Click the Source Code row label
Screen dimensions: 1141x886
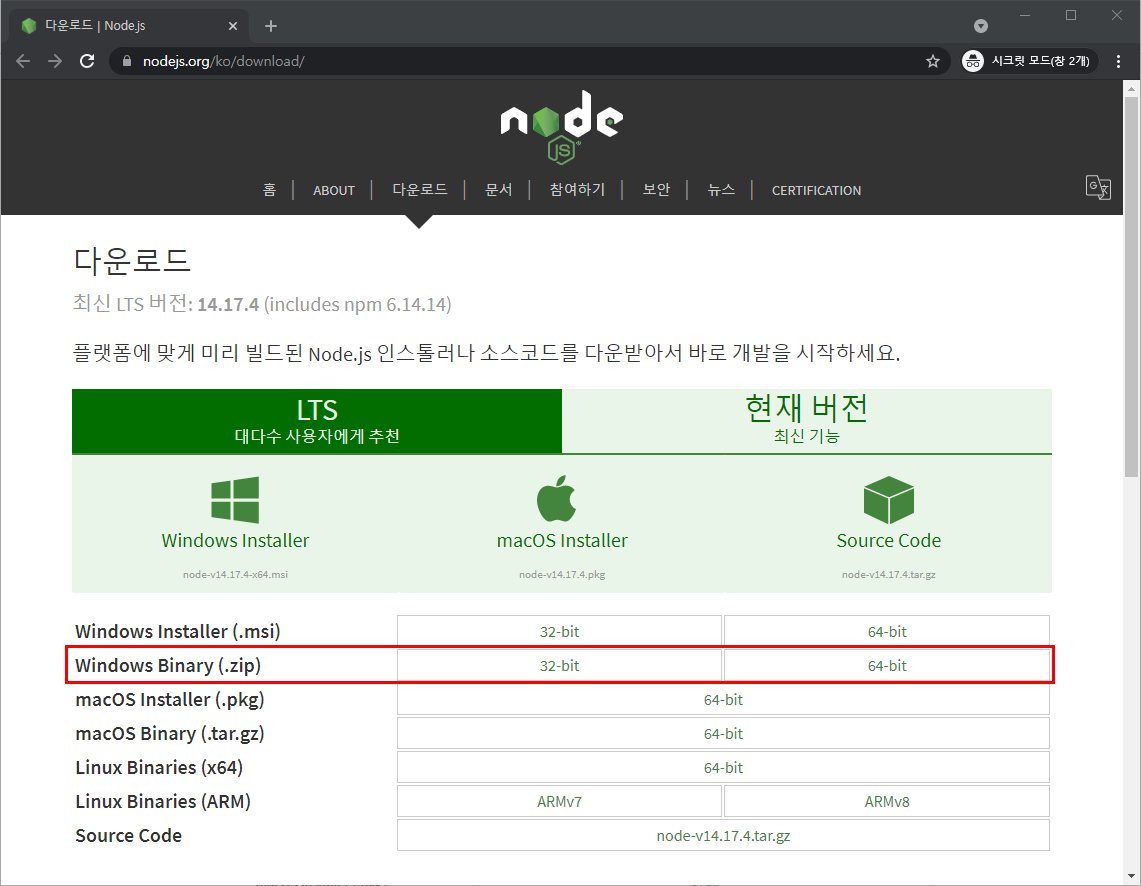point(129,836)
